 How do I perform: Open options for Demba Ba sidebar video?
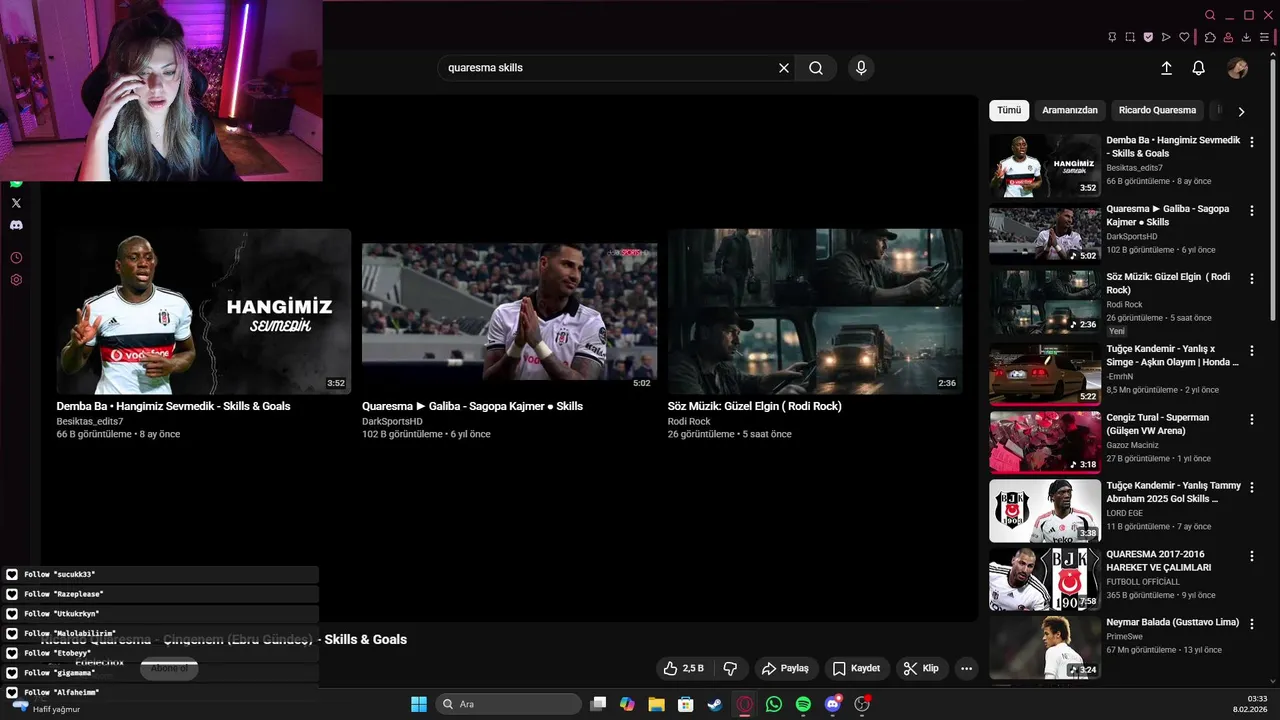coord(1251,142)
